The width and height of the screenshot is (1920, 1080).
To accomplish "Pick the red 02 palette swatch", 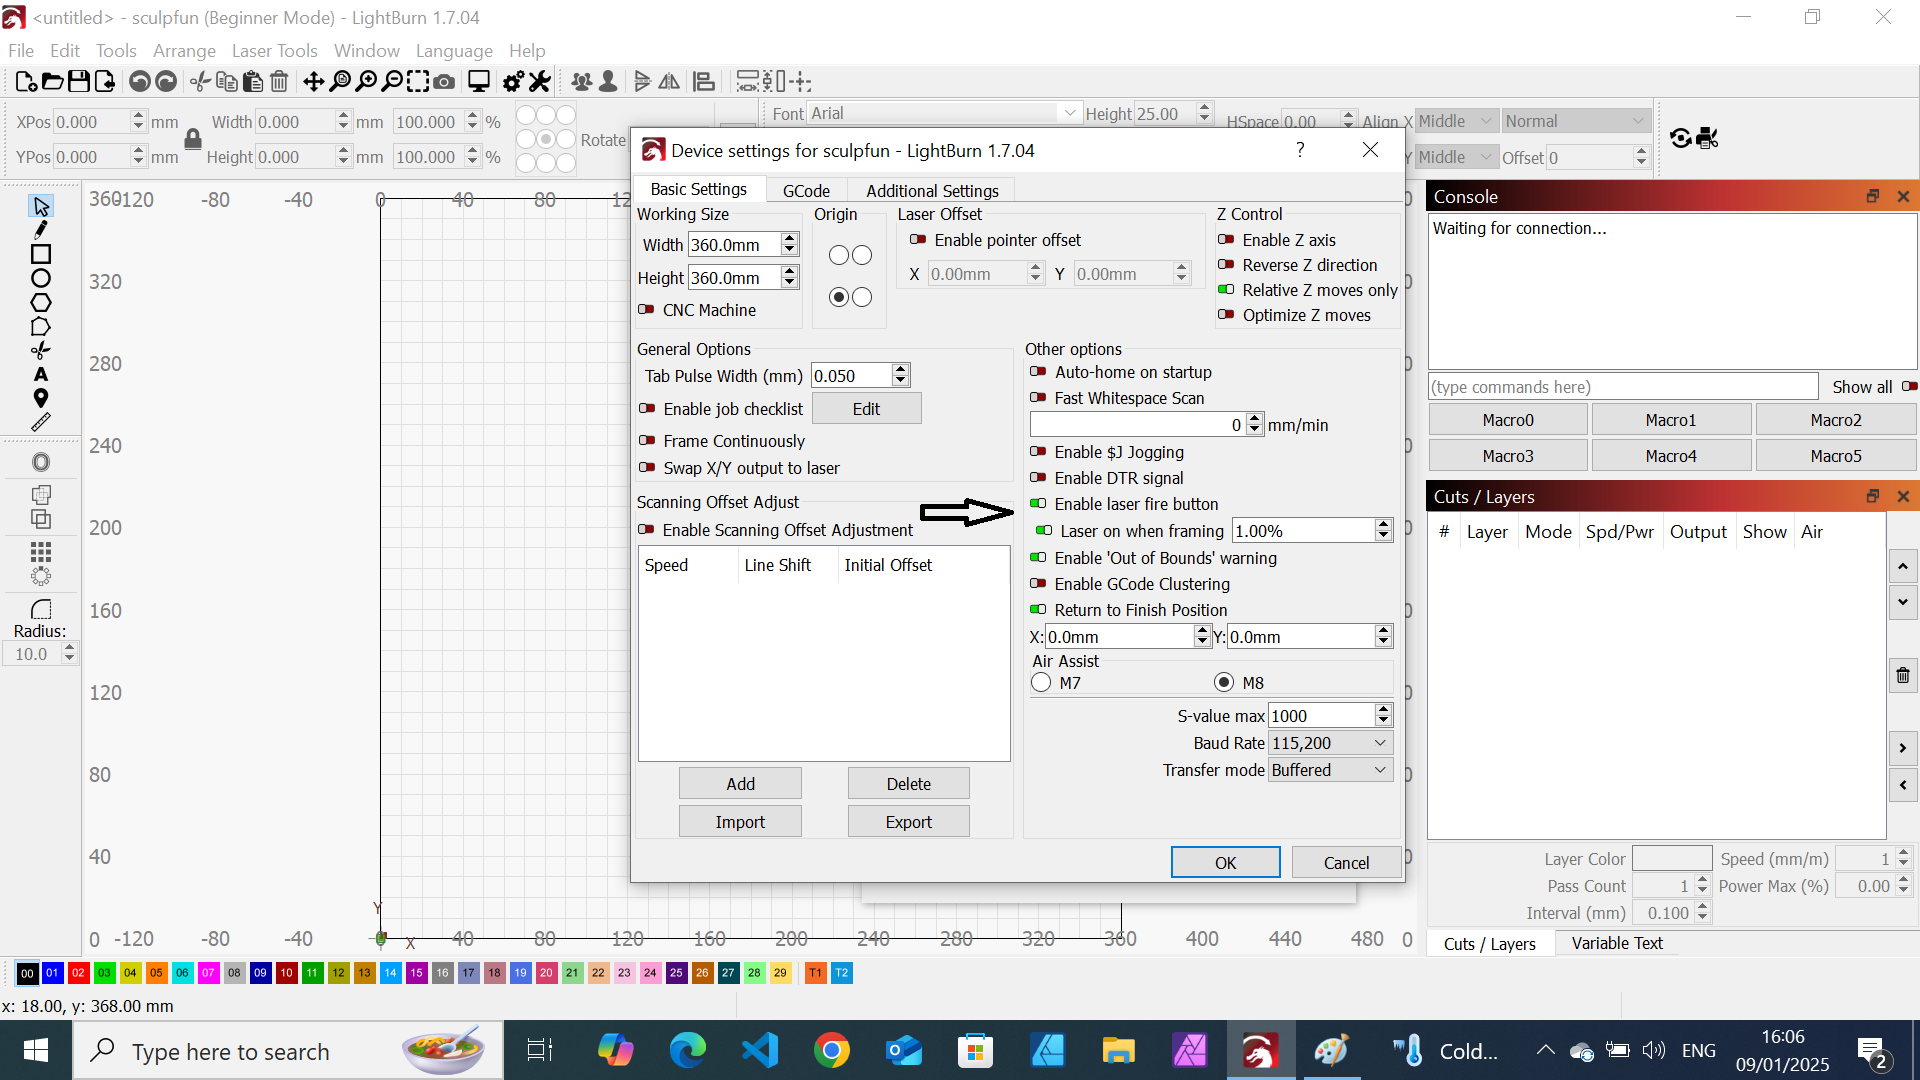I will pos(78,973).
